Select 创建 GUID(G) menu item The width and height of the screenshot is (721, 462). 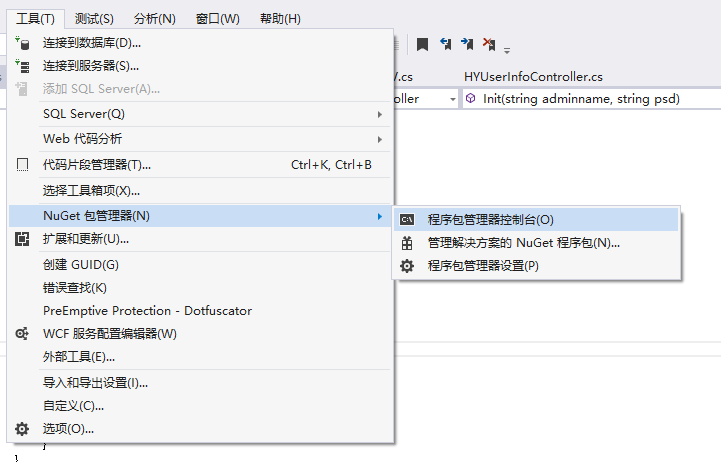tap(200, 265)
